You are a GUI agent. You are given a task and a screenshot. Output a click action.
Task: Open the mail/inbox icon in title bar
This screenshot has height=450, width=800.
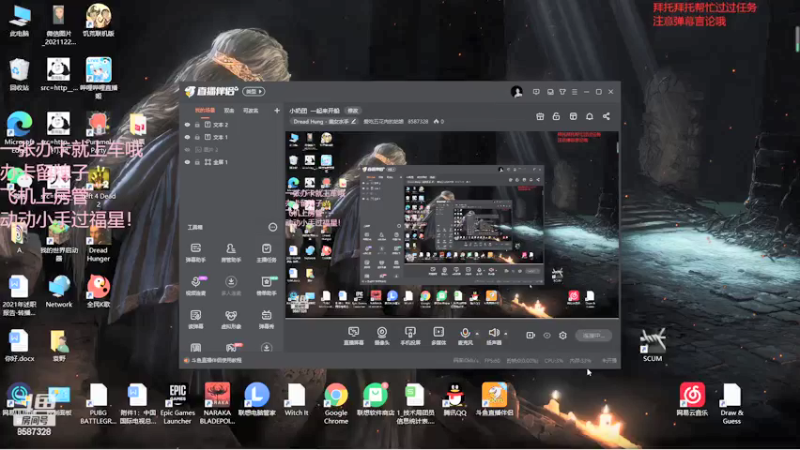[x=550, y=92]
